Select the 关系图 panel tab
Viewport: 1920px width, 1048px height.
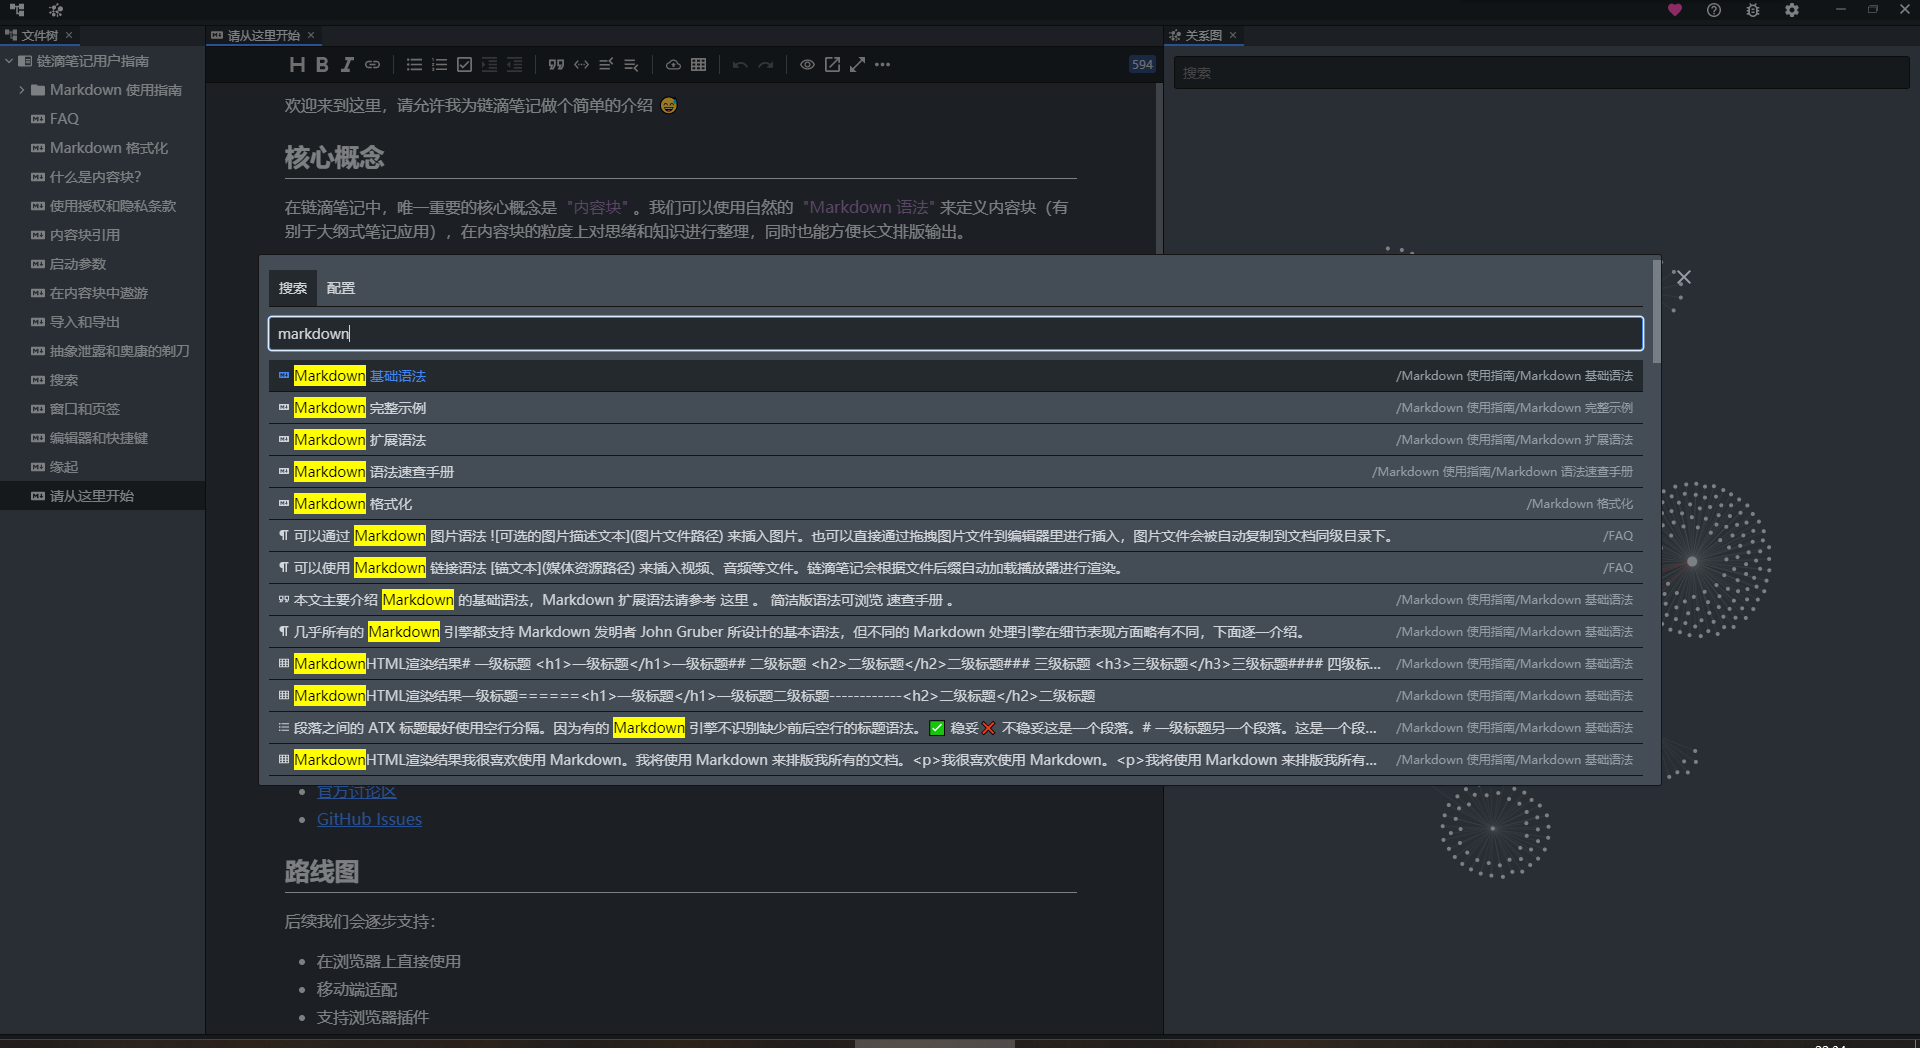tap(1203, 35)
